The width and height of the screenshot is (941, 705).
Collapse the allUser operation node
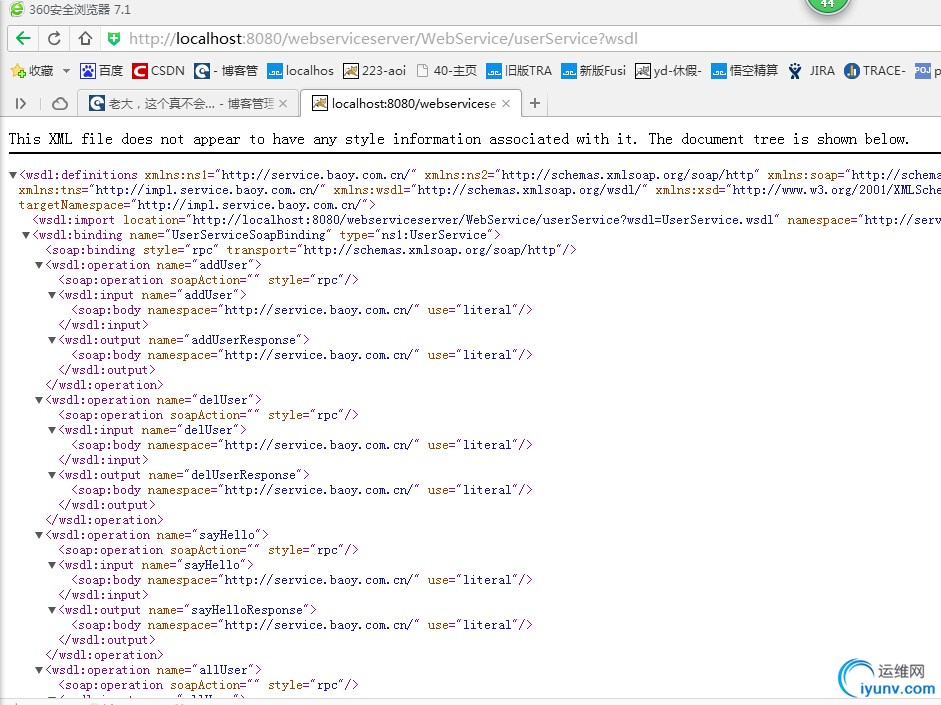[x=39, y=670]
